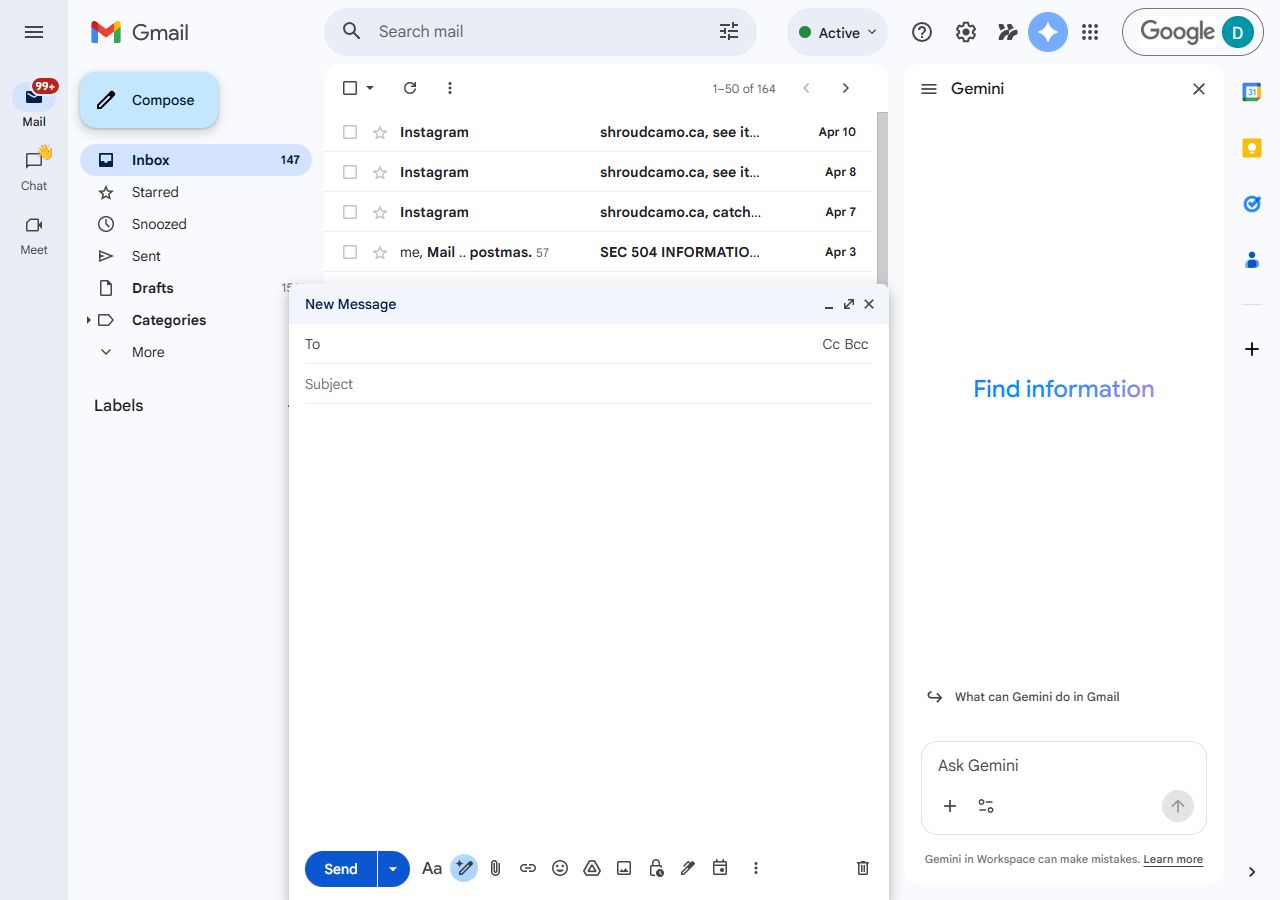Open the send options dropdown arrow
This screenshot has width=1280, height=900.
(393, 869)
